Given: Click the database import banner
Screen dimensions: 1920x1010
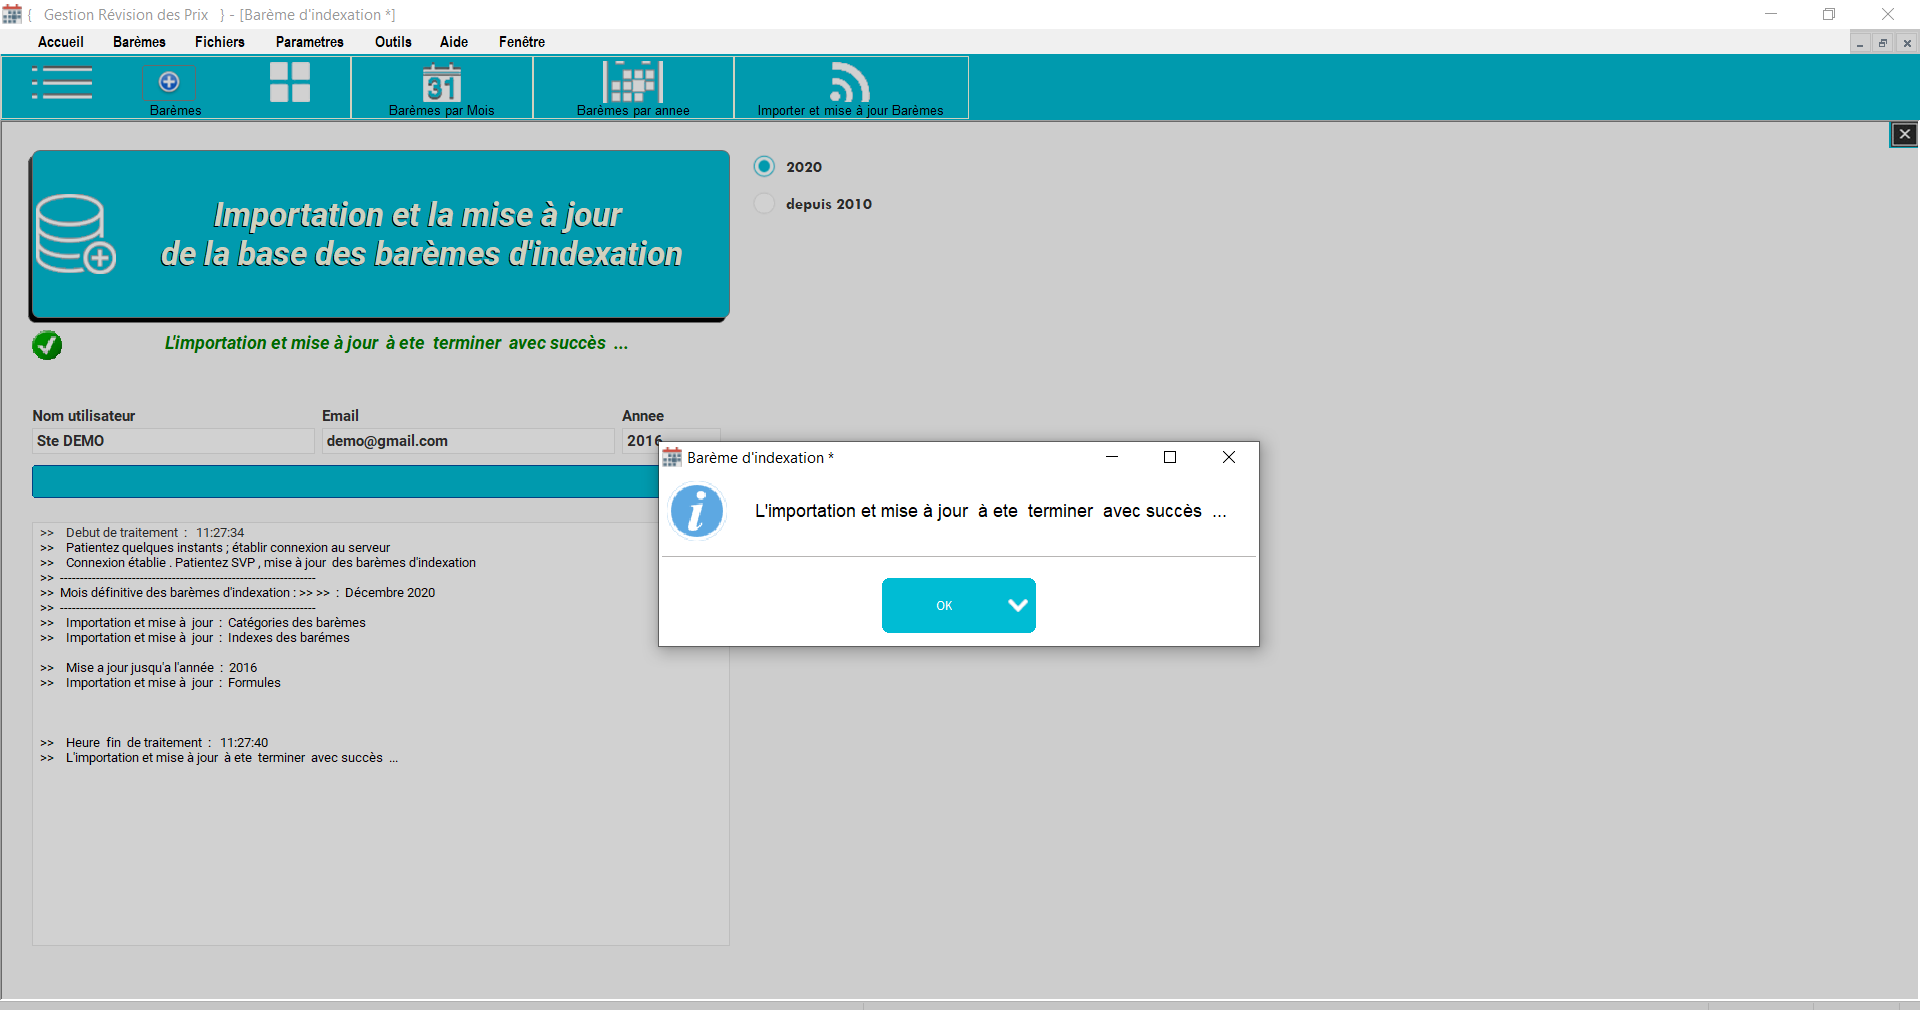Looking at the screenshot, I should tap(380, 235).
